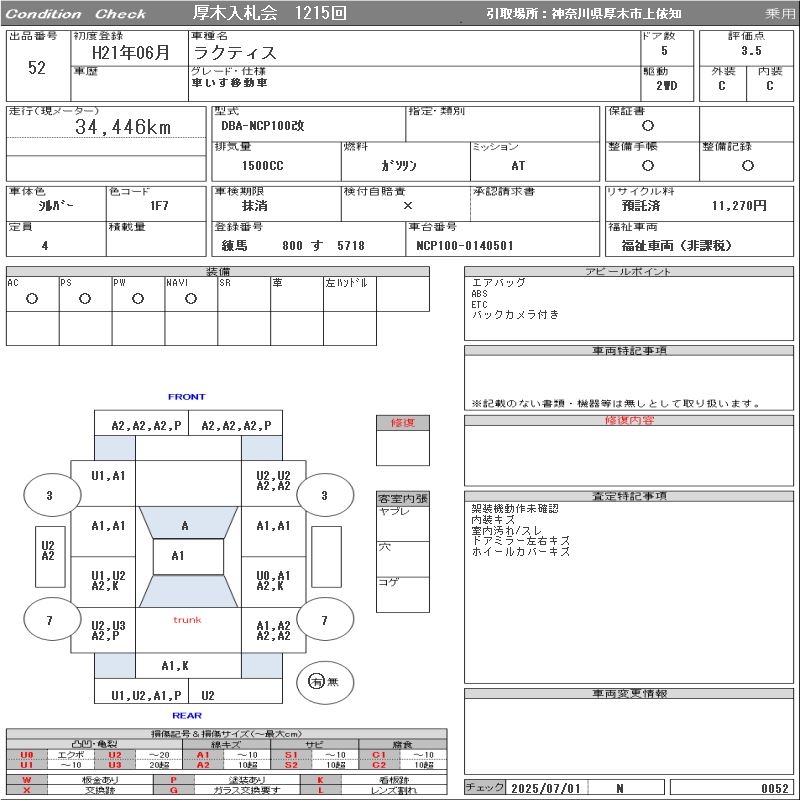The width and height of the screenshot is (800, 800).
Task: Click the 車両変更情報 header bar
Action: coord(629,694)
